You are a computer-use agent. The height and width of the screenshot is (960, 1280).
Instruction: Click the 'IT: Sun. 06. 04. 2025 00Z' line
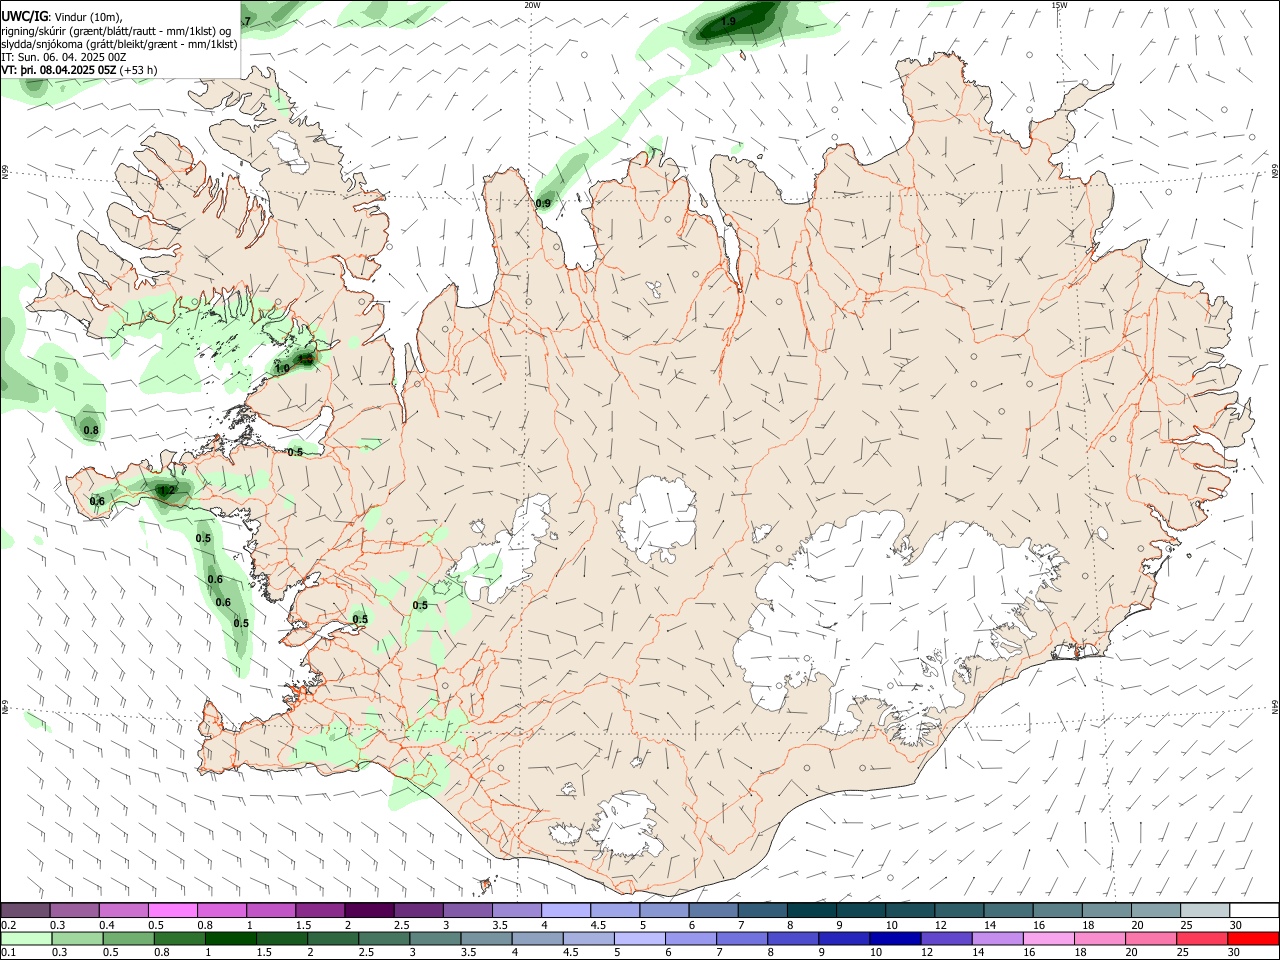64,57
